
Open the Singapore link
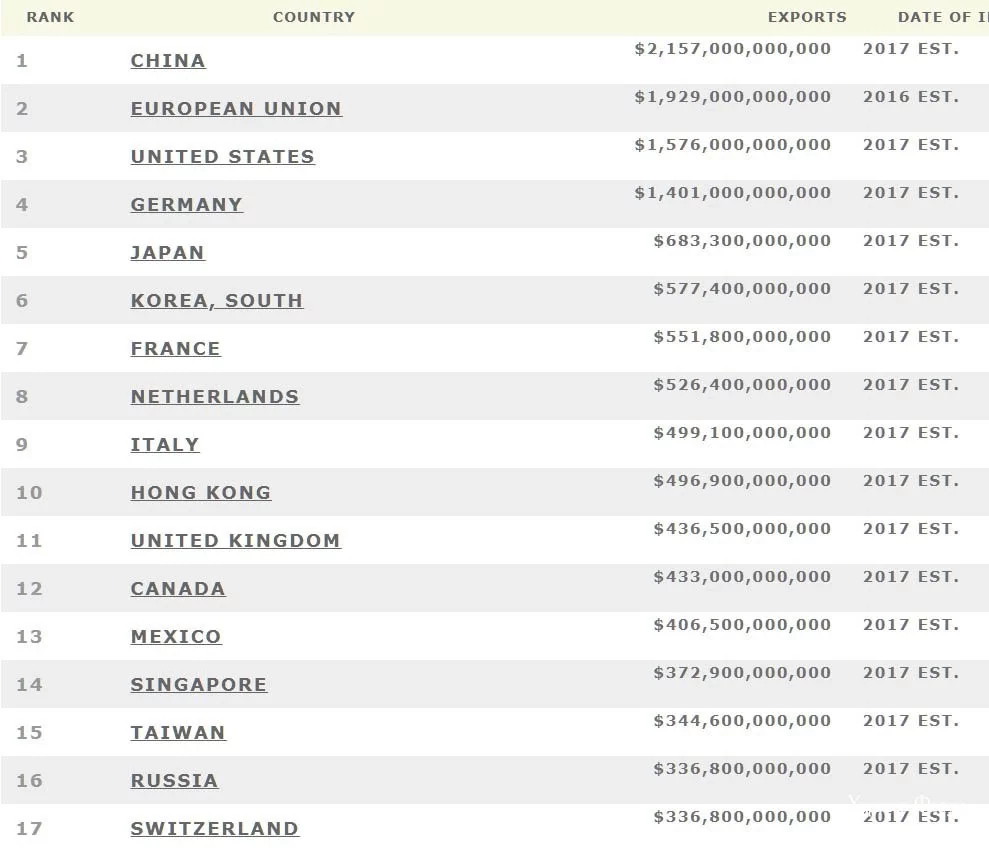click(199, 685)
